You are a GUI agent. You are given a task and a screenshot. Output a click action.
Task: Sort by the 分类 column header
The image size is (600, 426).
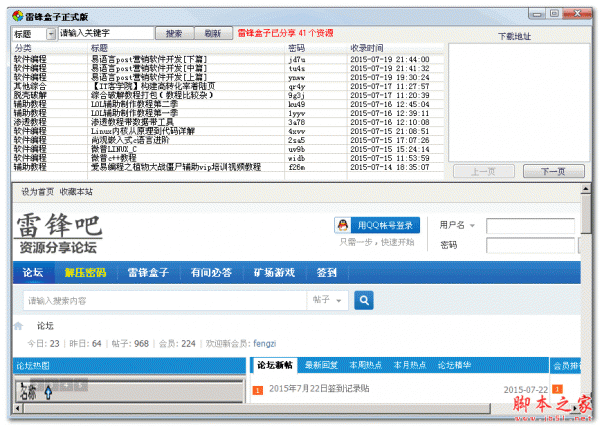pyautogui.click(x=23, y=48)
